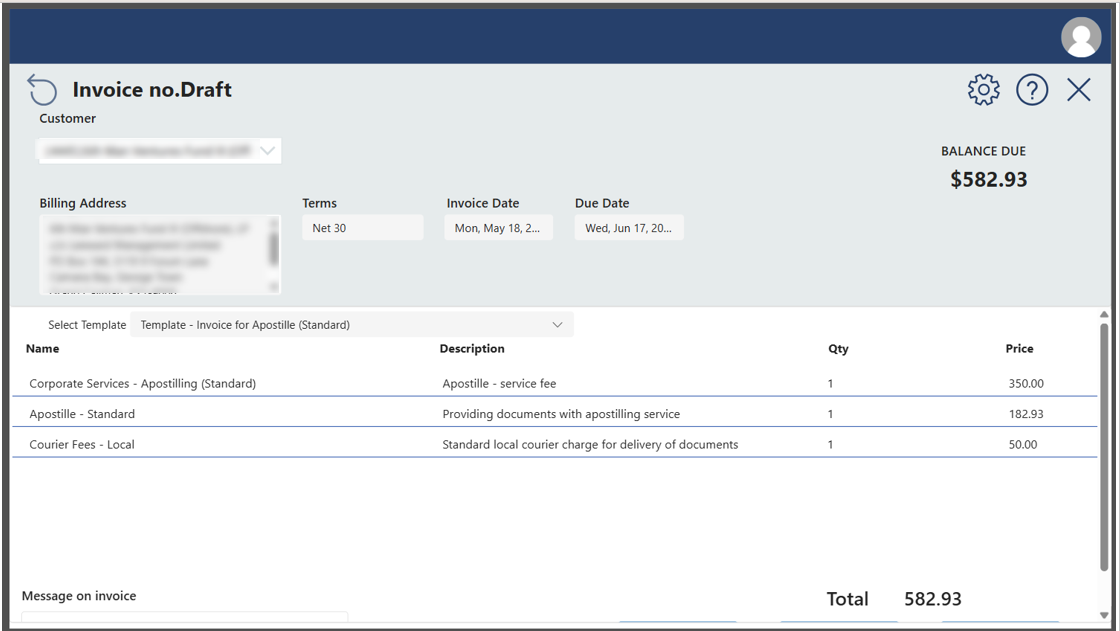The image size is (1120, 631).
Task: Select the Apostille - Standard line name
Action: [x=82, y=414]
